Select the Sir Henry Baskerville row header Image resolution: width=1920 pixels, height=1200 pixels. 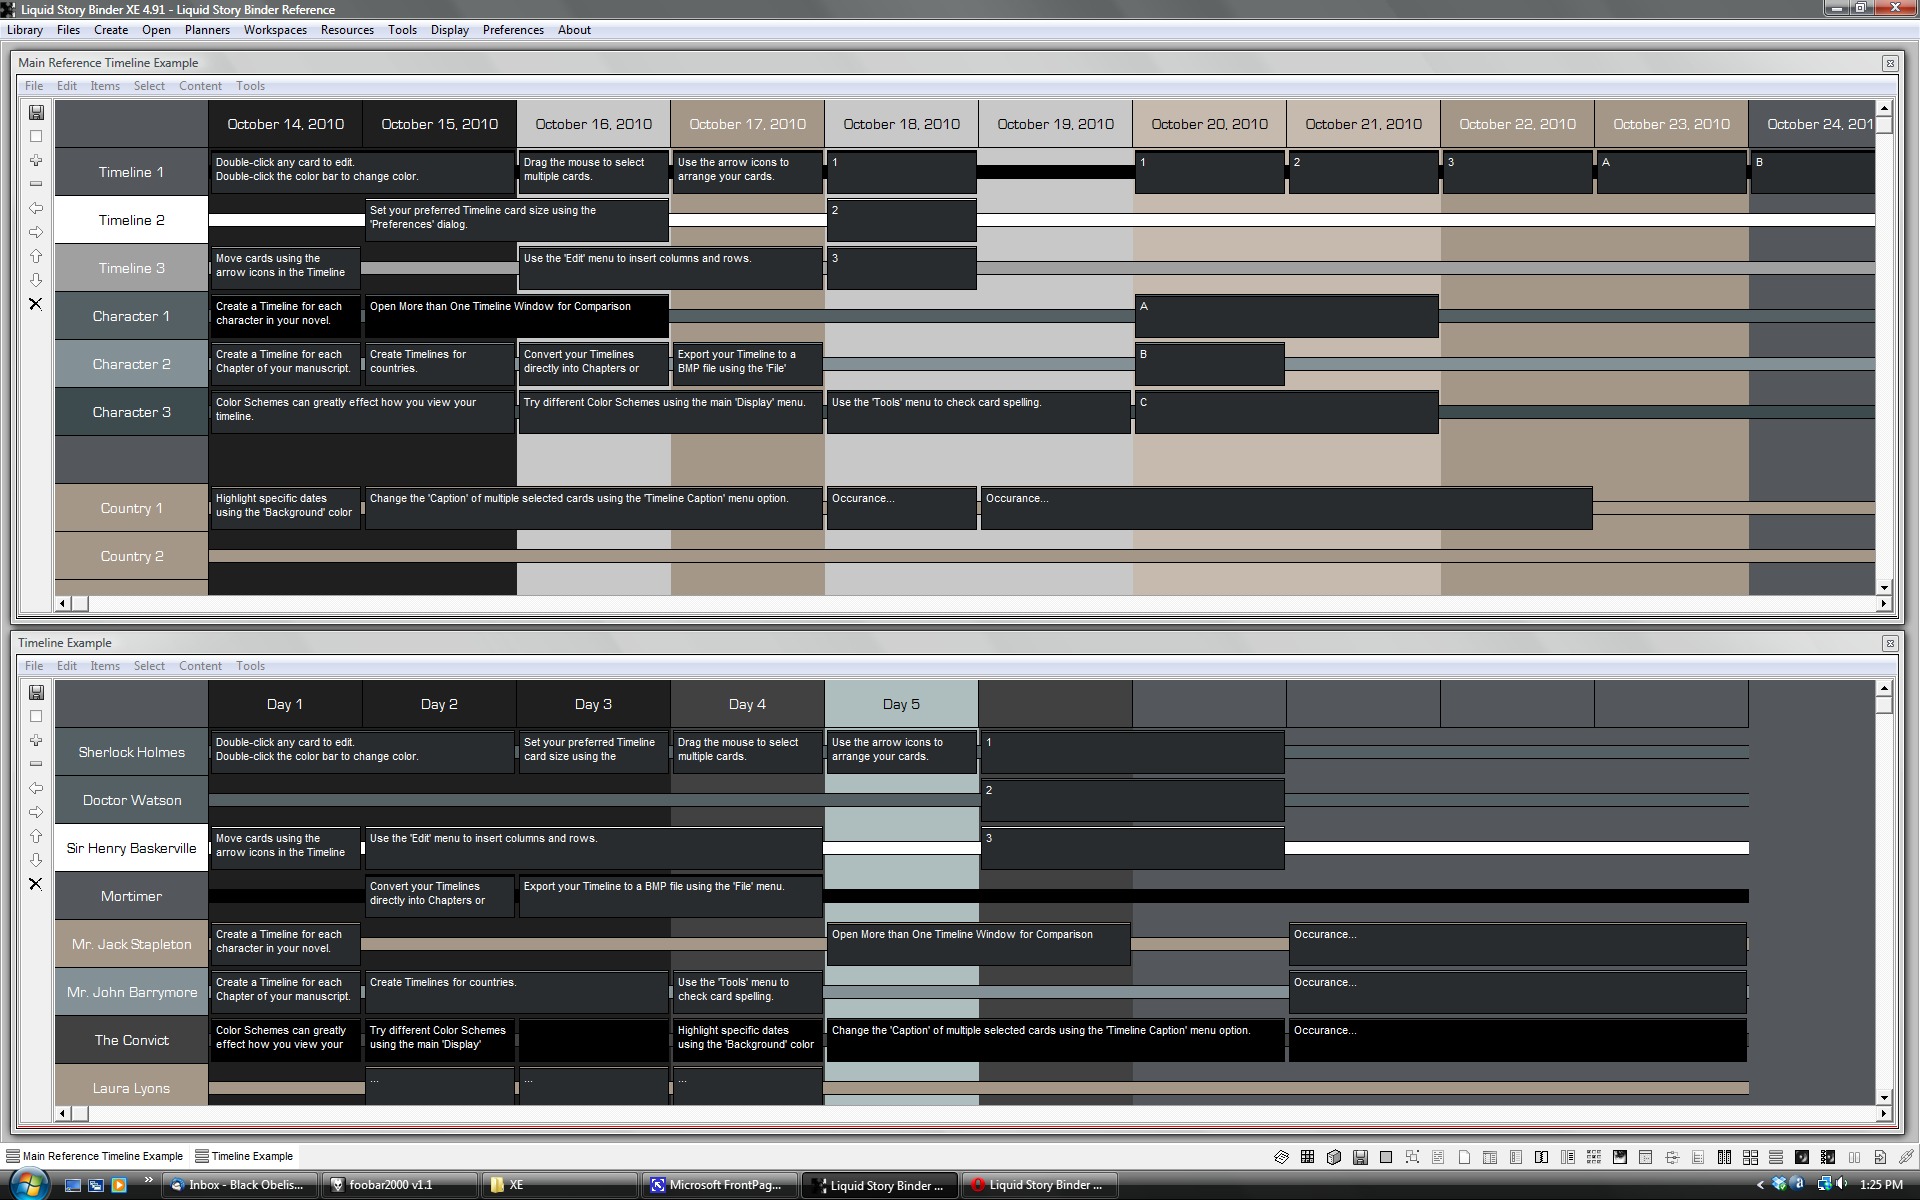tap(131, 848)
